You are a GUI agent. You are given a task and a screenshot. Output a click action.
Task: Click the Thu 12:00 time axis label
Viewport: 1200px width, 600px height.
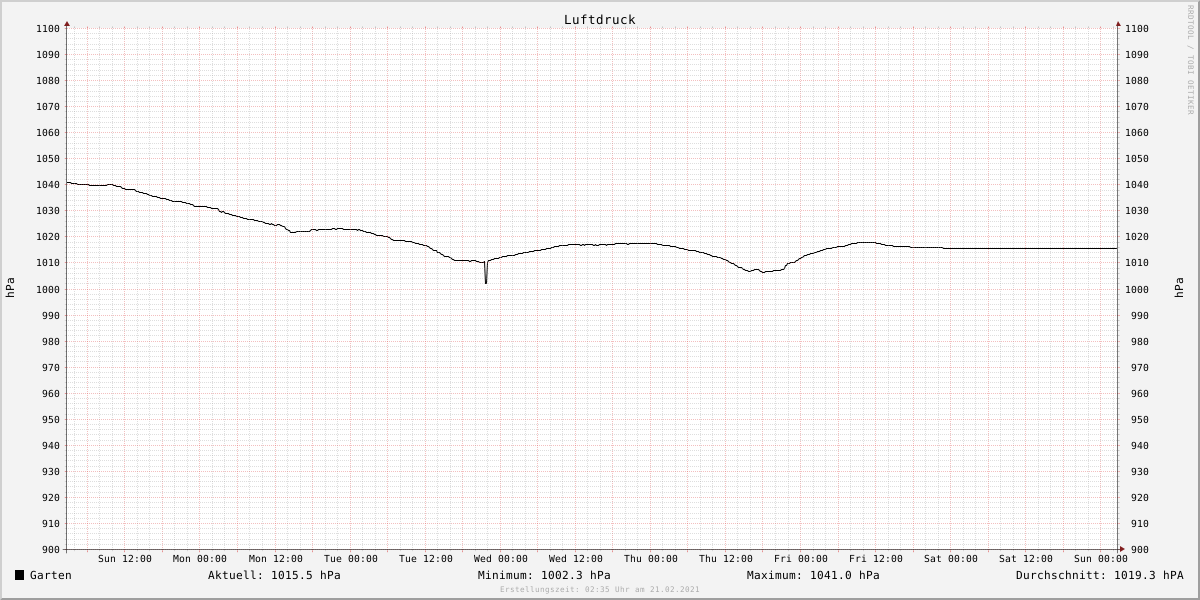(x=726, y=559)
